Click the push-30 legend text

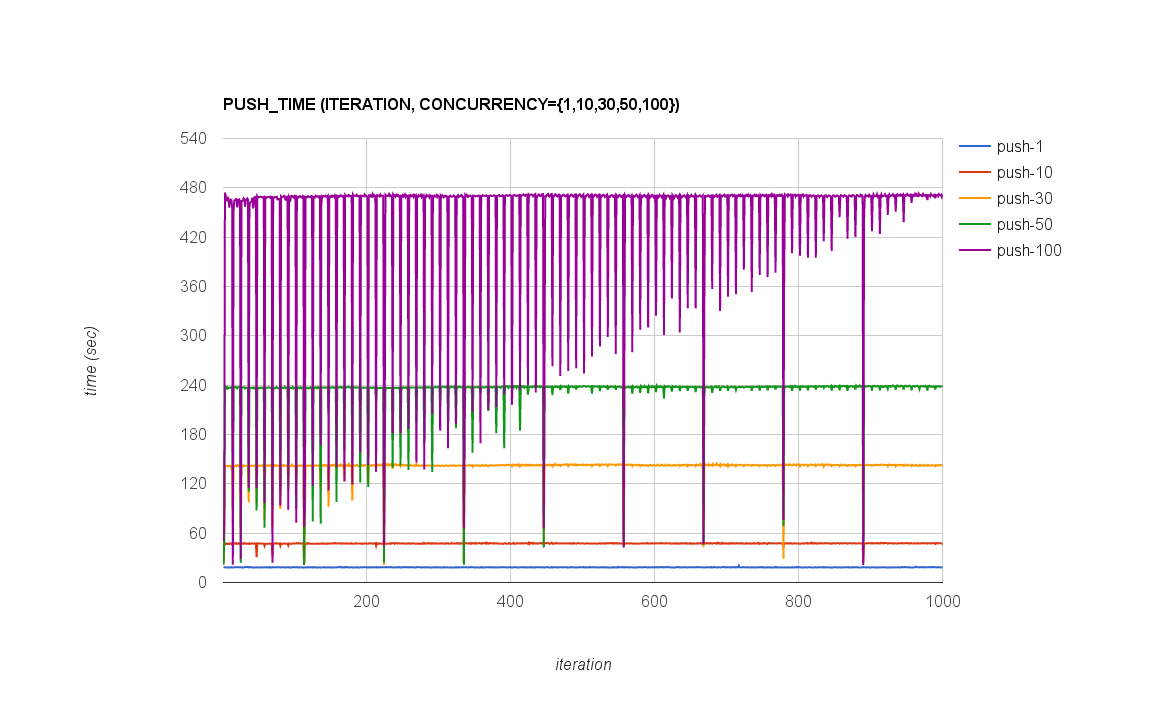coord(1024,198)
